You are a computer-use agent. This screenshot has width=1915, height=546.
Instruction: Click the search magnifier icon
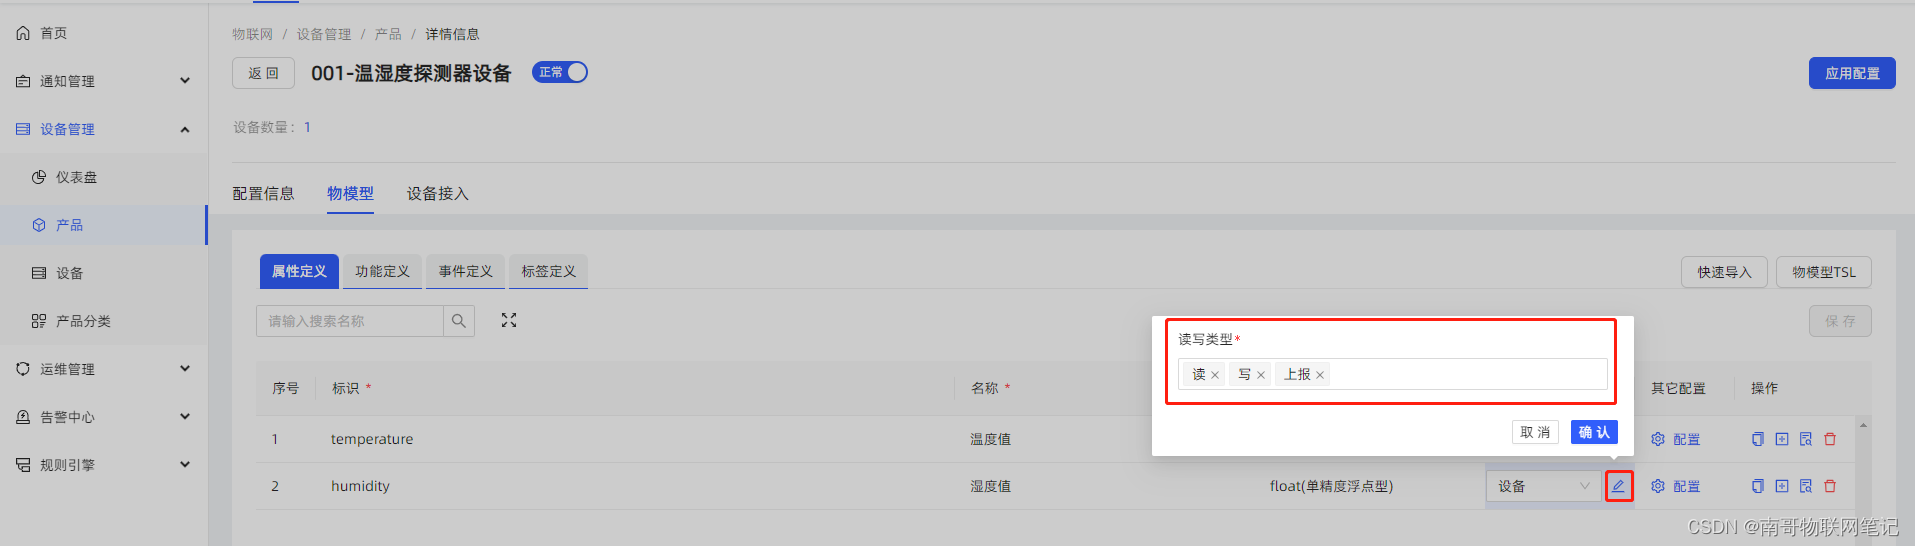pyautogui.click(x=459, y=321)
